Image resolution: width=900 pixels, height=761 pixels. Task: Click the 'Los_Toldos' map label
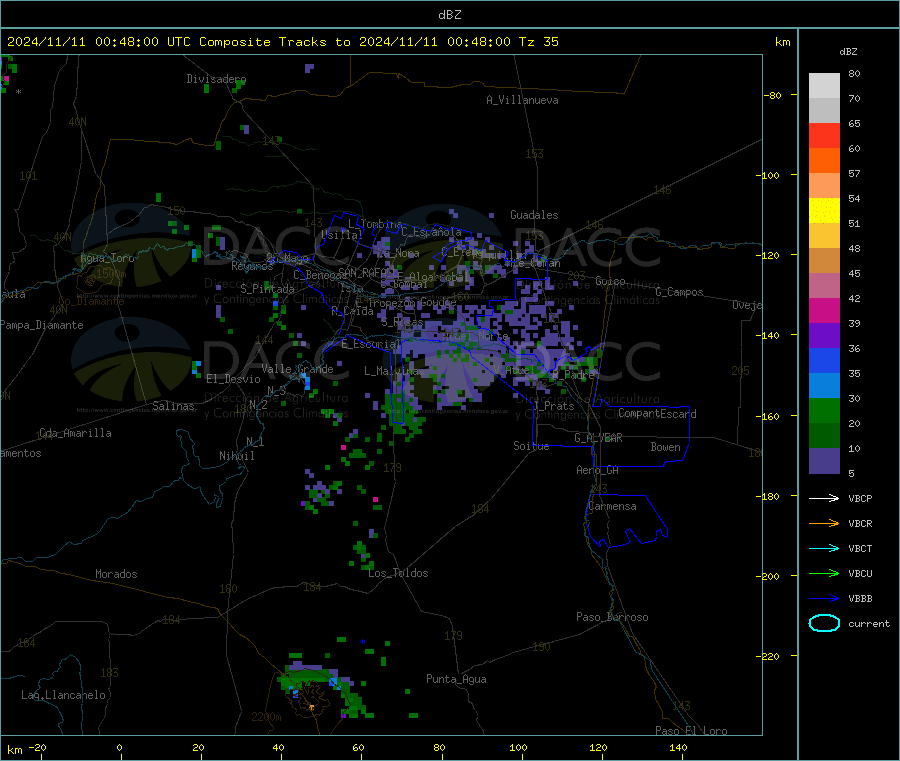click(x=398, y=573)
